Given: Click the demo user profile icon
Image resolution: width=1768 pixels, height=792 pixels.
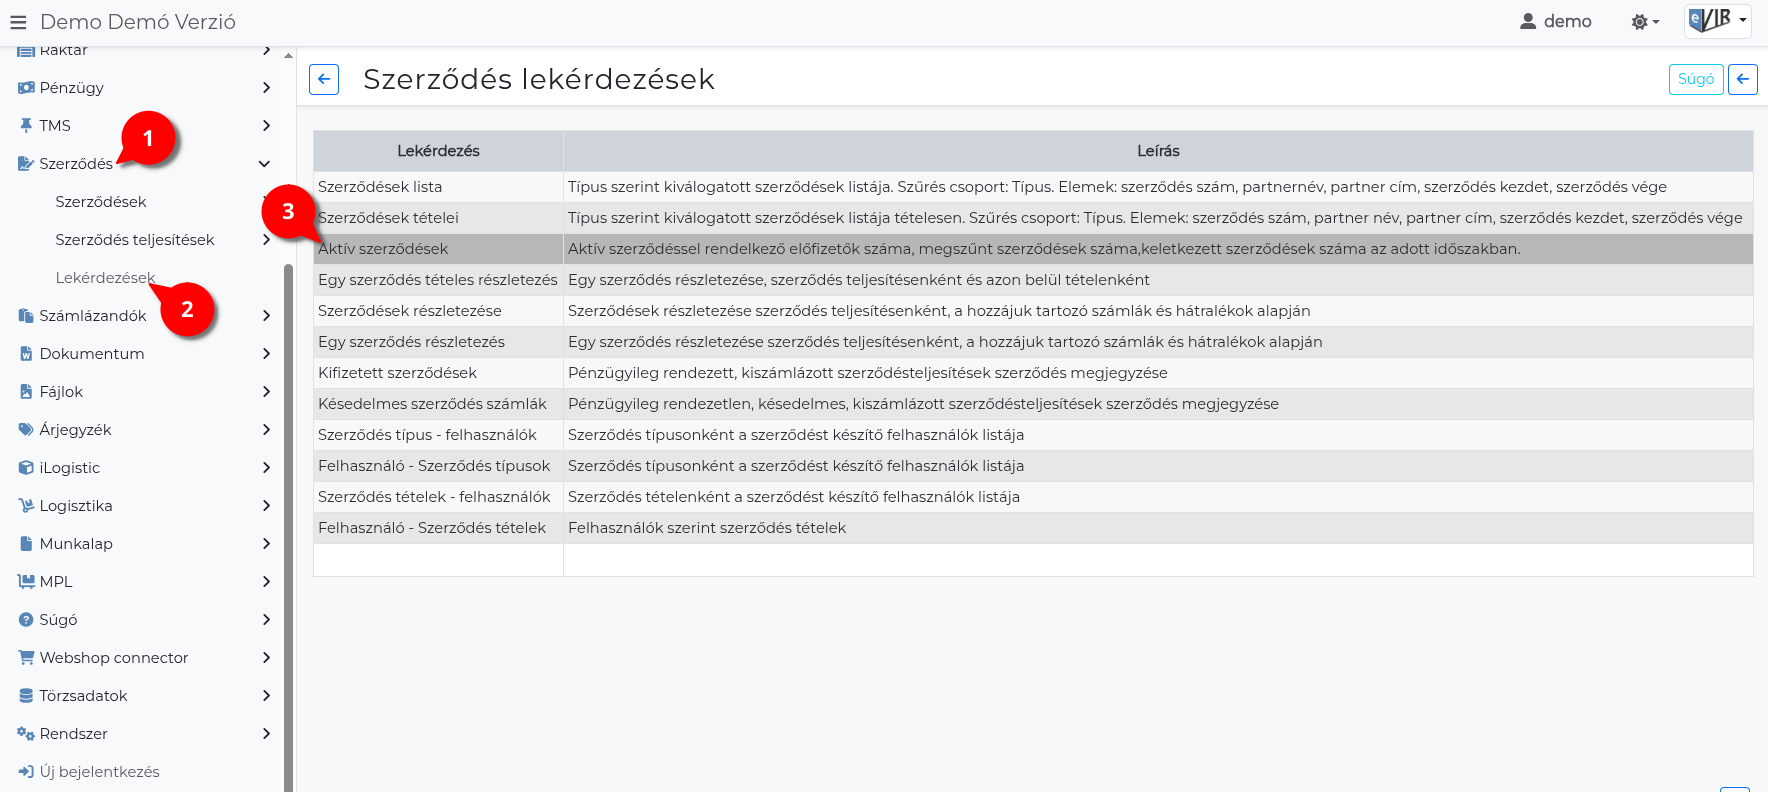Looking at the screenshot, I should click(1528, 21).
